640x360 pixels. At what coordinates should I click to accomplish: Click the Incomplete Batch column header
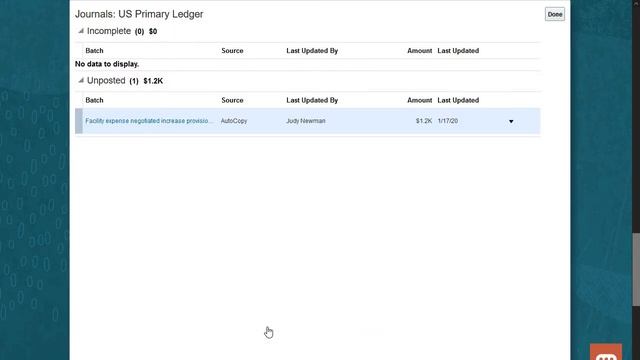point(94,51)
